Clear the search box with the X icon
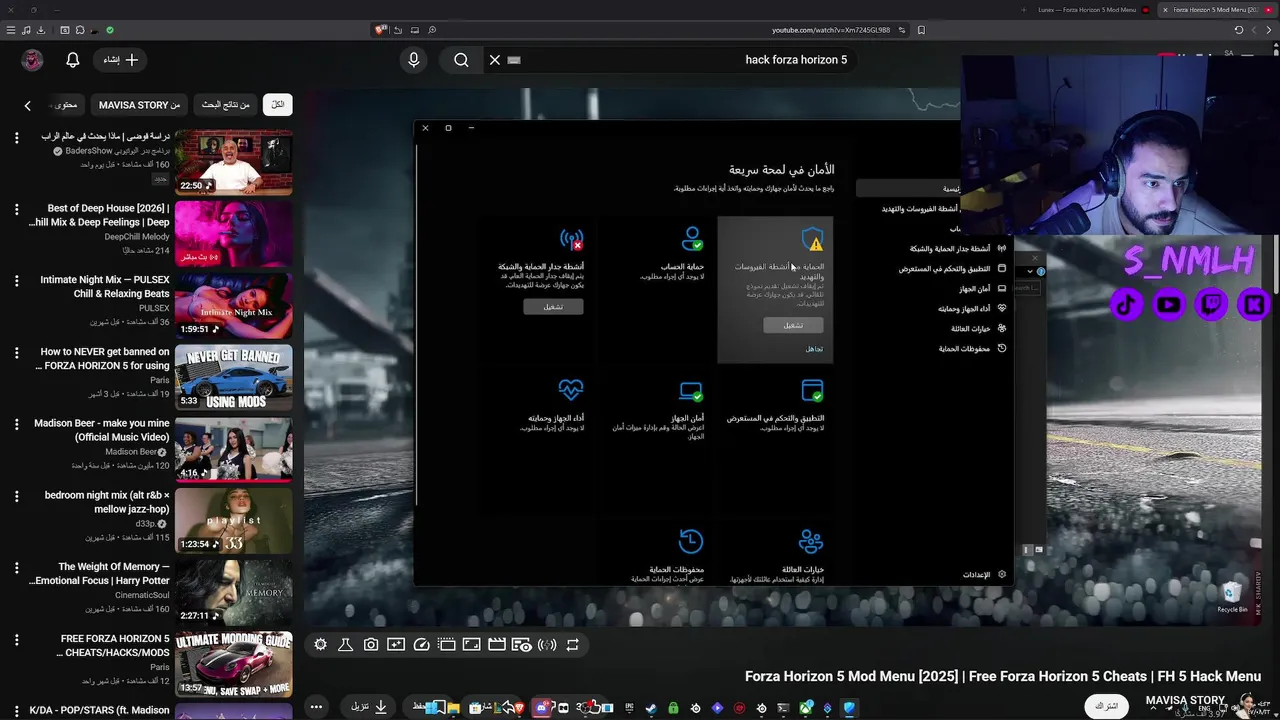1280x720 pixels. pos(494,60)
